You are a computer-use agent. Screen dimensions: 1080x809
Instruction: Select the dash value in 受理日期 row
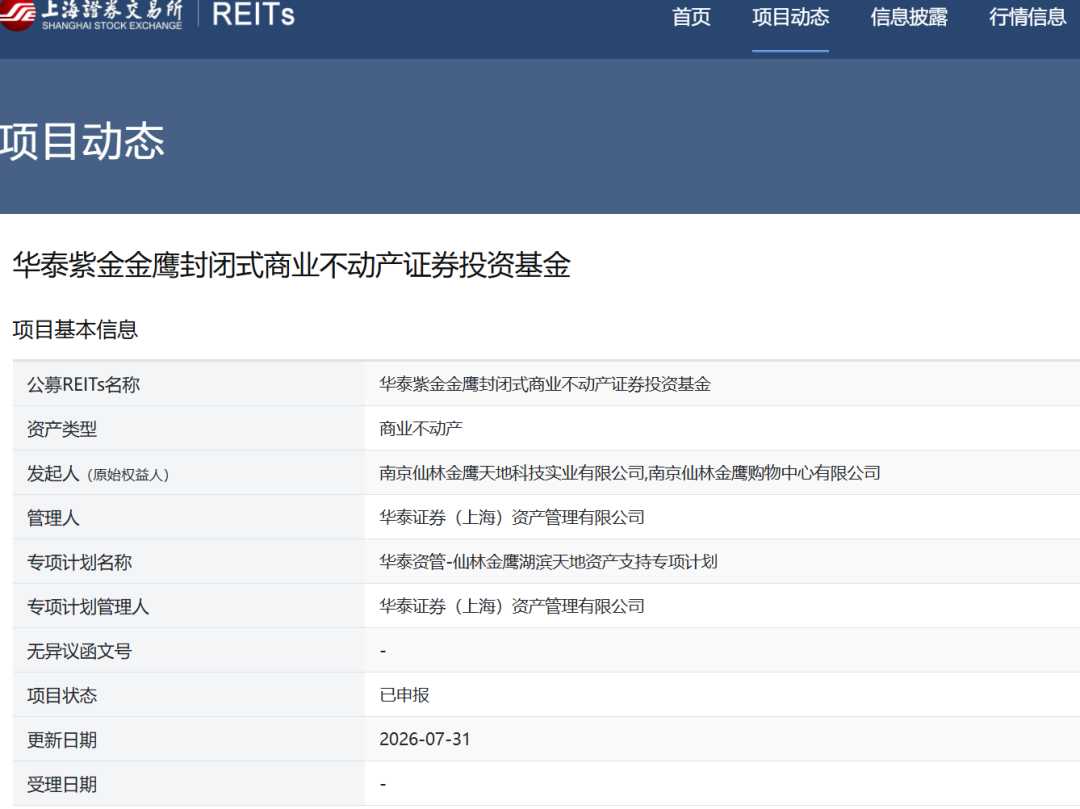pos(383,784)
